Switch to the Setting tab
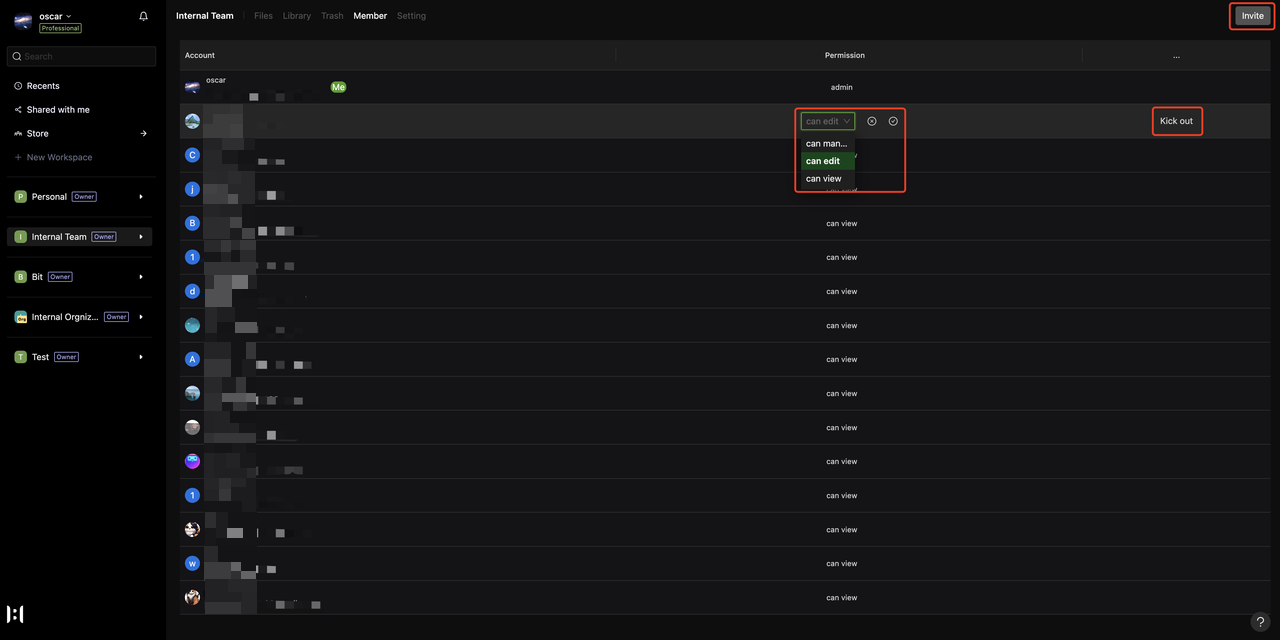Image resolution: width=1280 pixels, height=640 pixels. (x=411, y=16)
